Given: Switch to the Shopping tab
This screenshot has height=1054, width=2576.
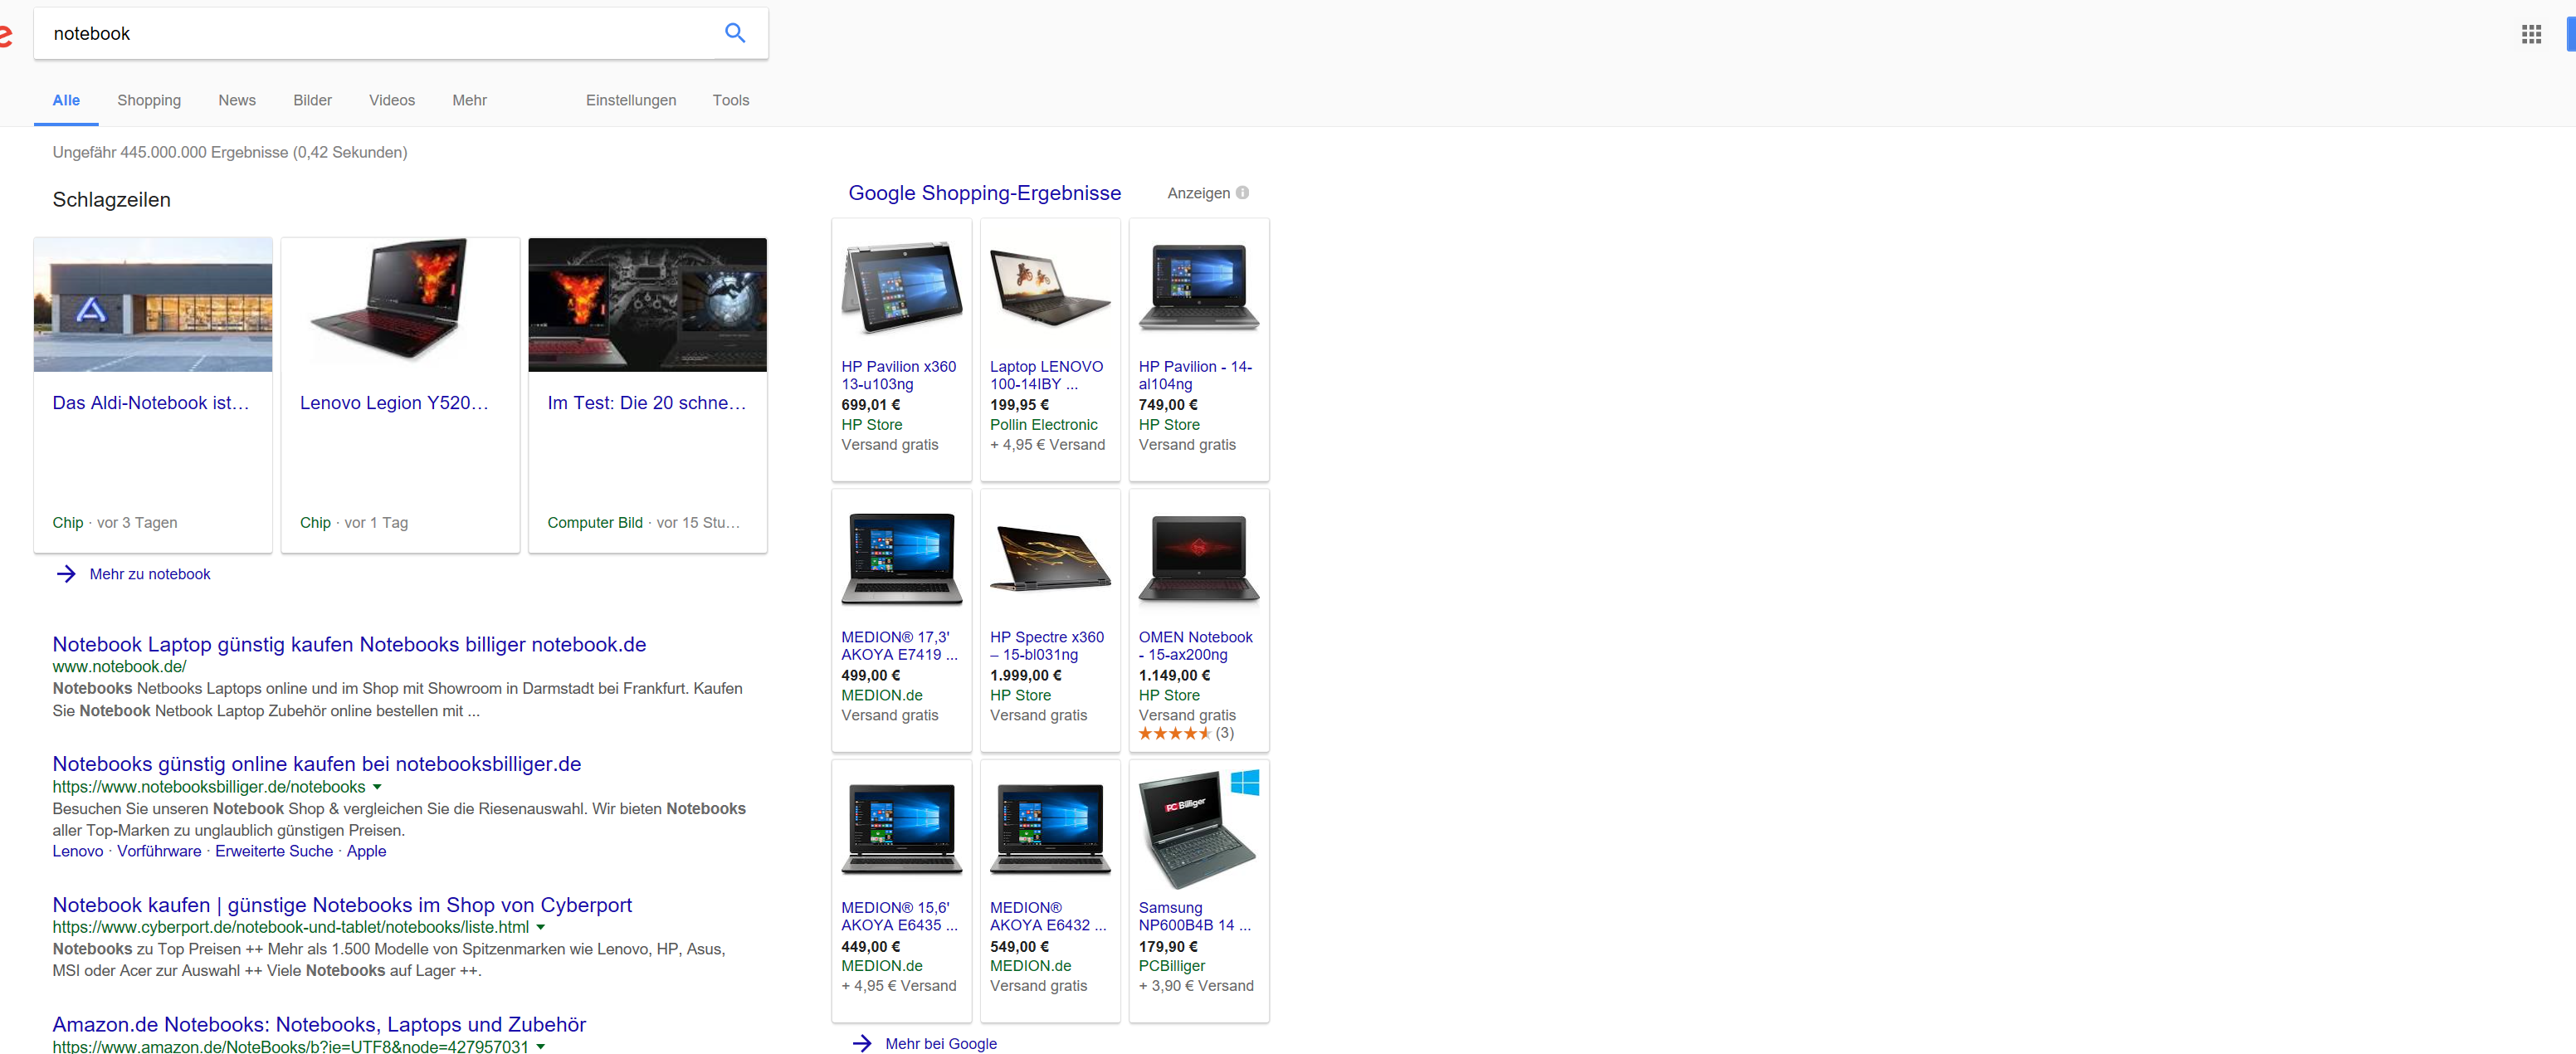Looking at the screenshot, I should [149, 100].
